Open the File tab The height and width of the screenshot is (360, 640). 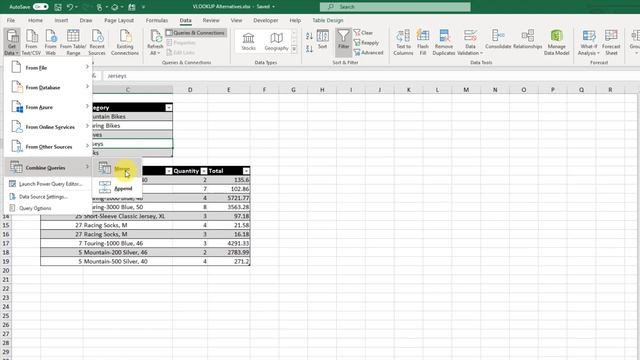pyautogui.click(x=11, y=20)
